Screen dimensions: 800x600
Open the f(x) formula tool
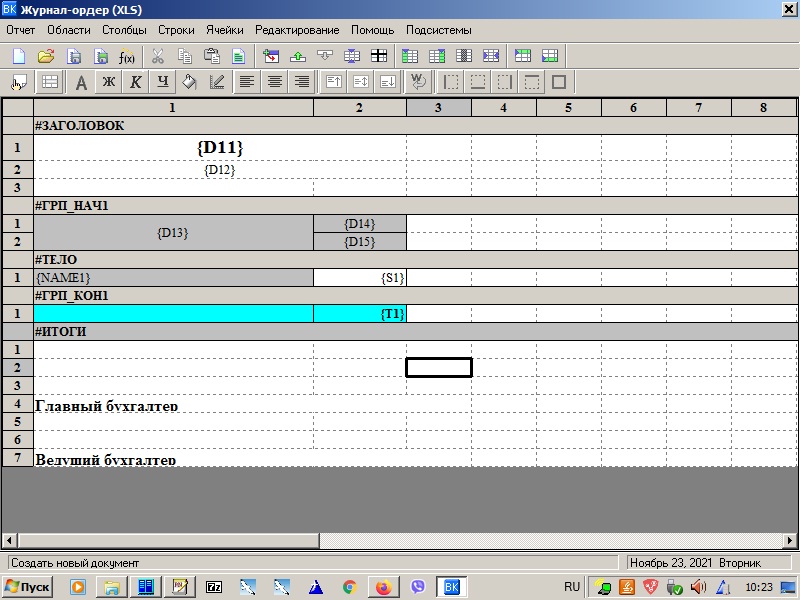[x=127, y=56]
